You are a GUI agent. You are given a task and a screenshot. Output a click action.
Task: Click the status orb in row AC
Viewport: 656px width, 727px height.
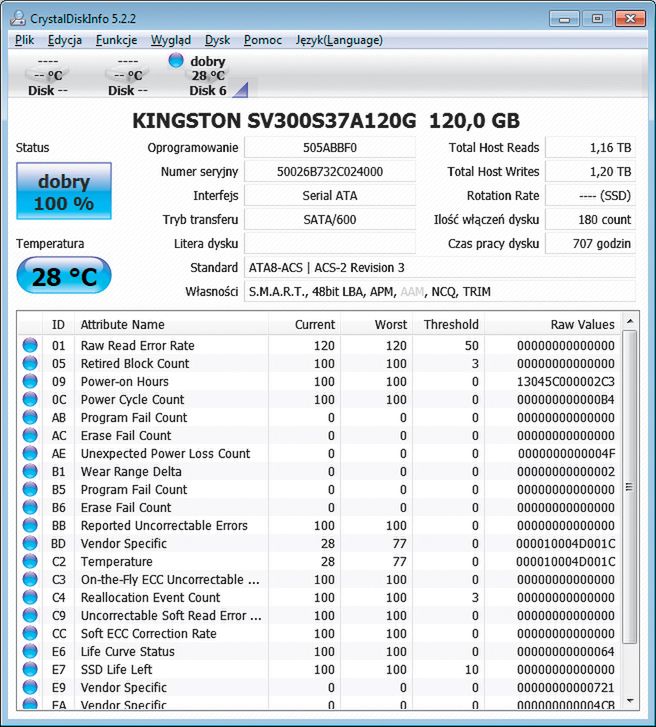[30, 435]
